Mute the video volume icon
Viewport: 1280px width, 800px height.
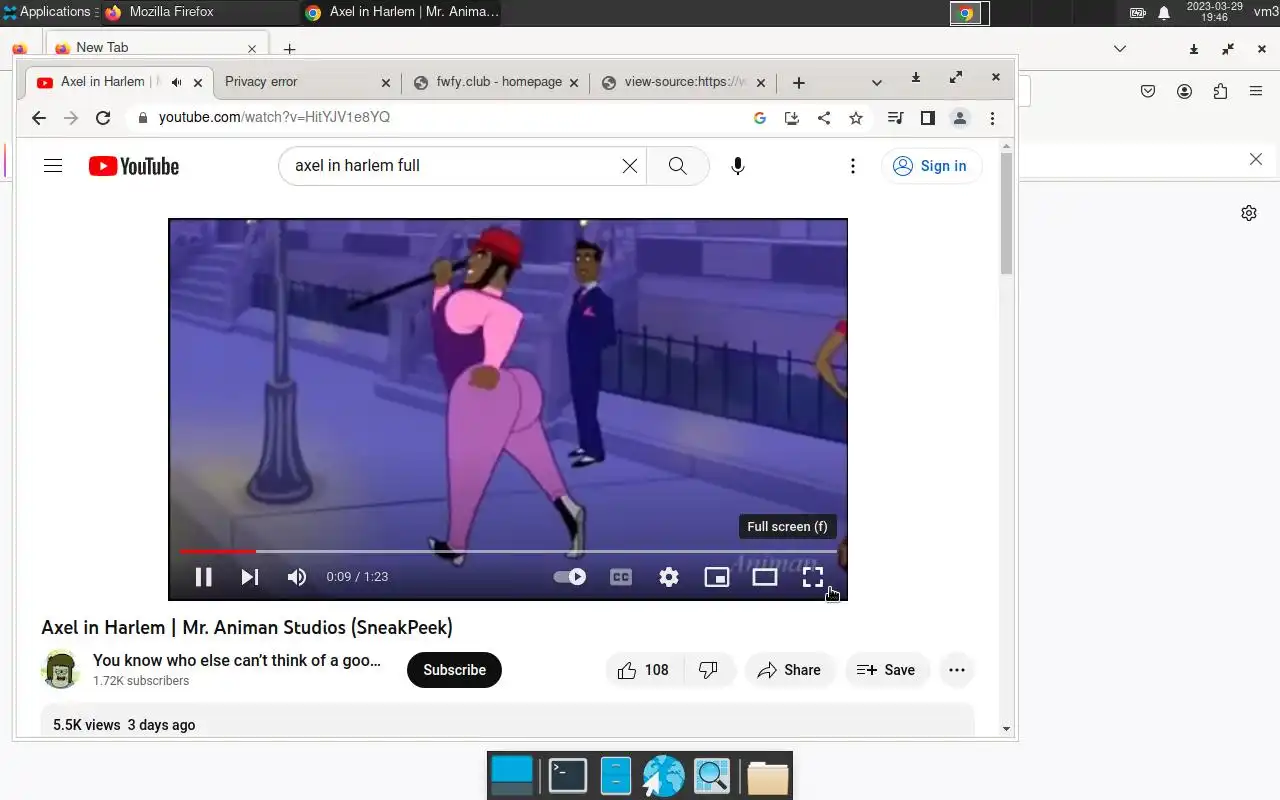pyautogui.click(x=297, y=577)
